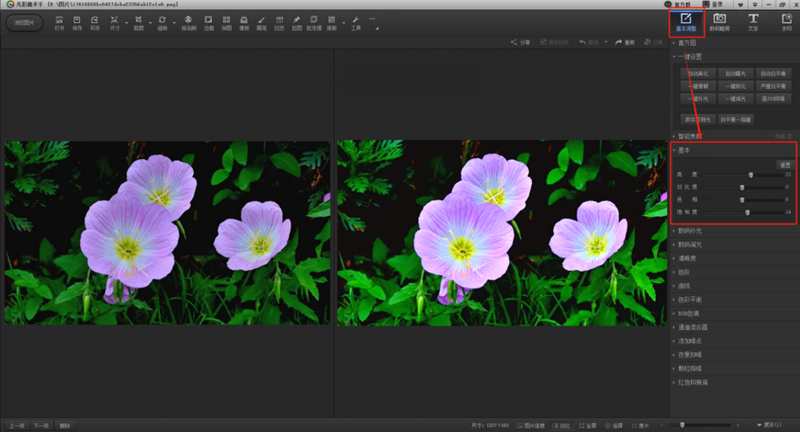Click the 亮度 (Brightness) slider handle
800x432 pixels.
point(750,175)
